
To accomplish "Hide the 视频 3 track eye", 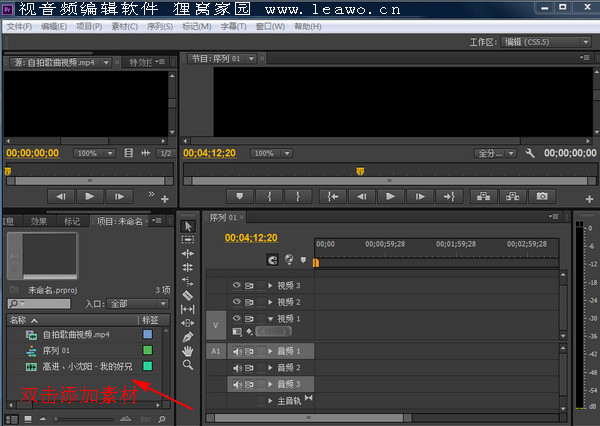I will coord(237,285).
